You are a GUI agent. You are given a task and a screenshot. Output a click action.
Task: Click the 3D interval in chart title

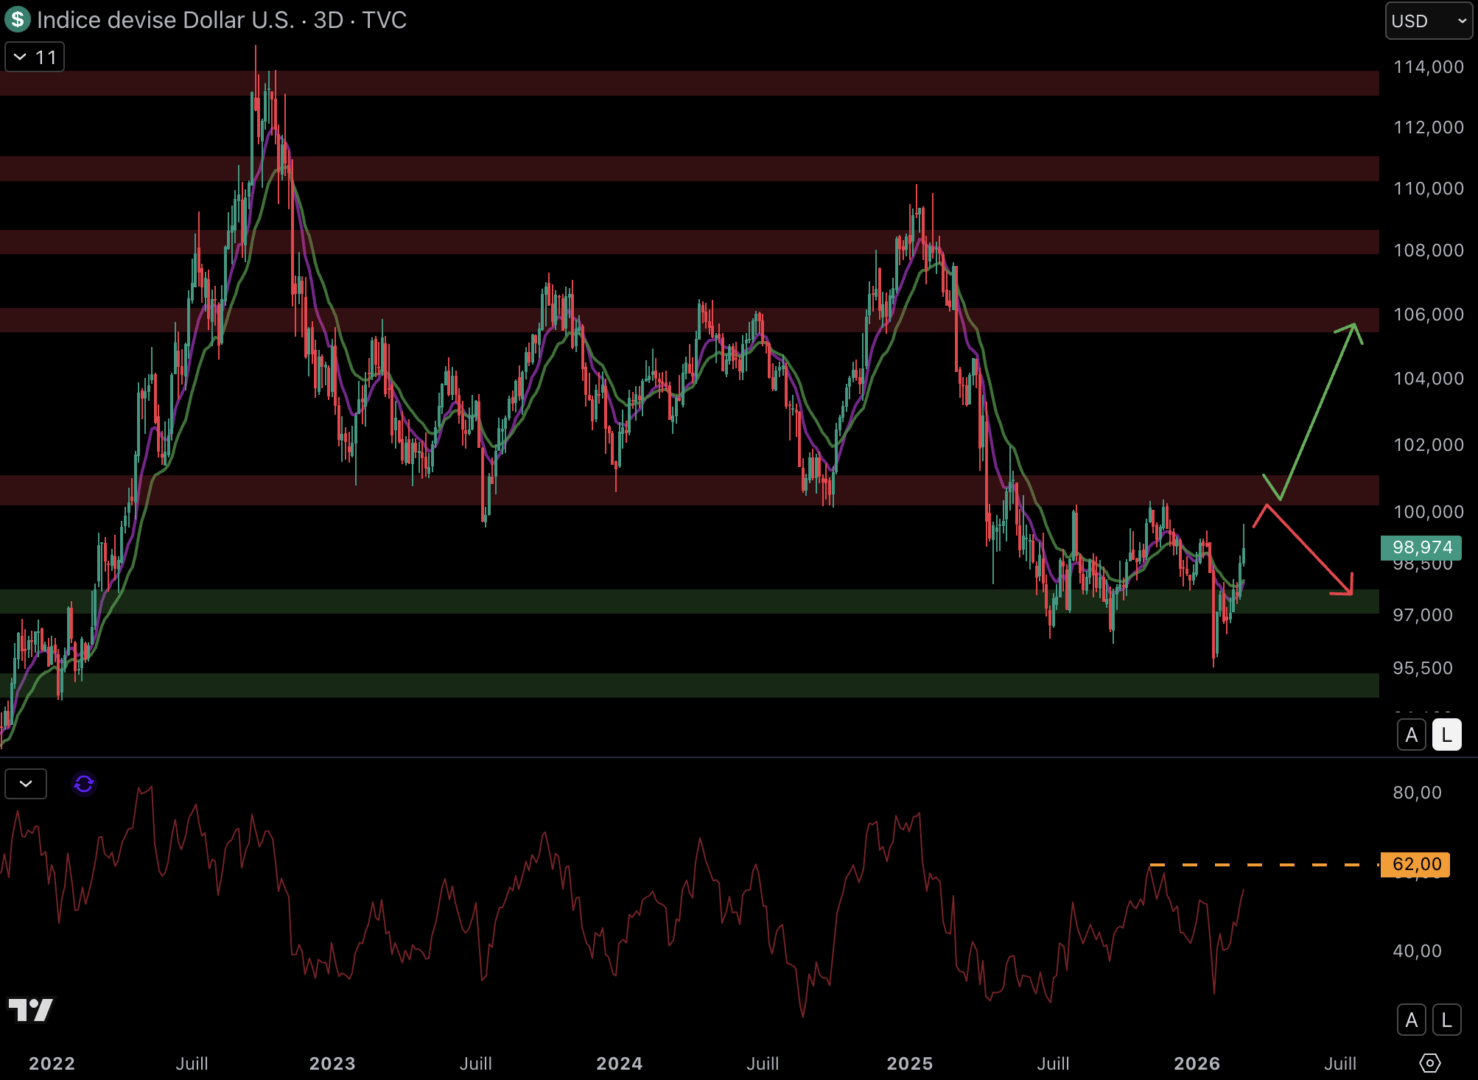click(x=328, y=20)
